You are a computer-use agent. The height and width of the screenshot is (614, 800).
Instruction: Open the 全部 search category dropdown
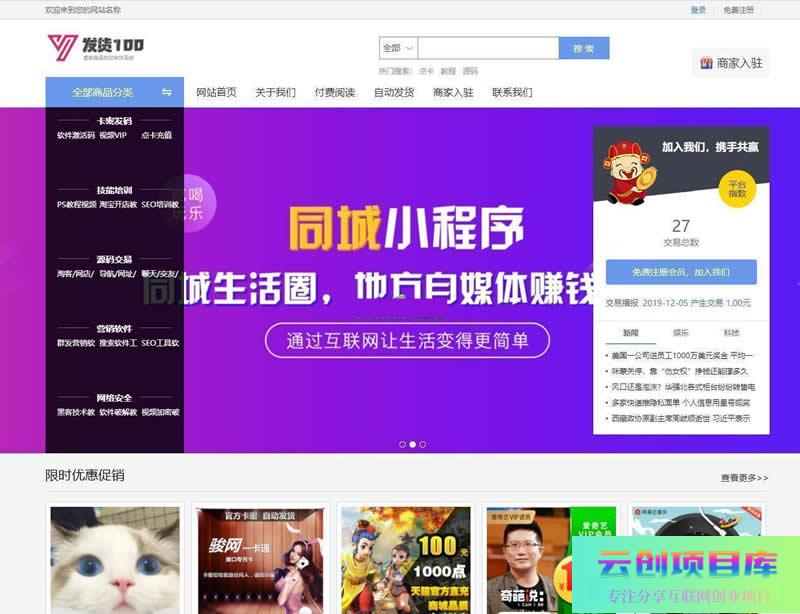(x=397, y=48)
